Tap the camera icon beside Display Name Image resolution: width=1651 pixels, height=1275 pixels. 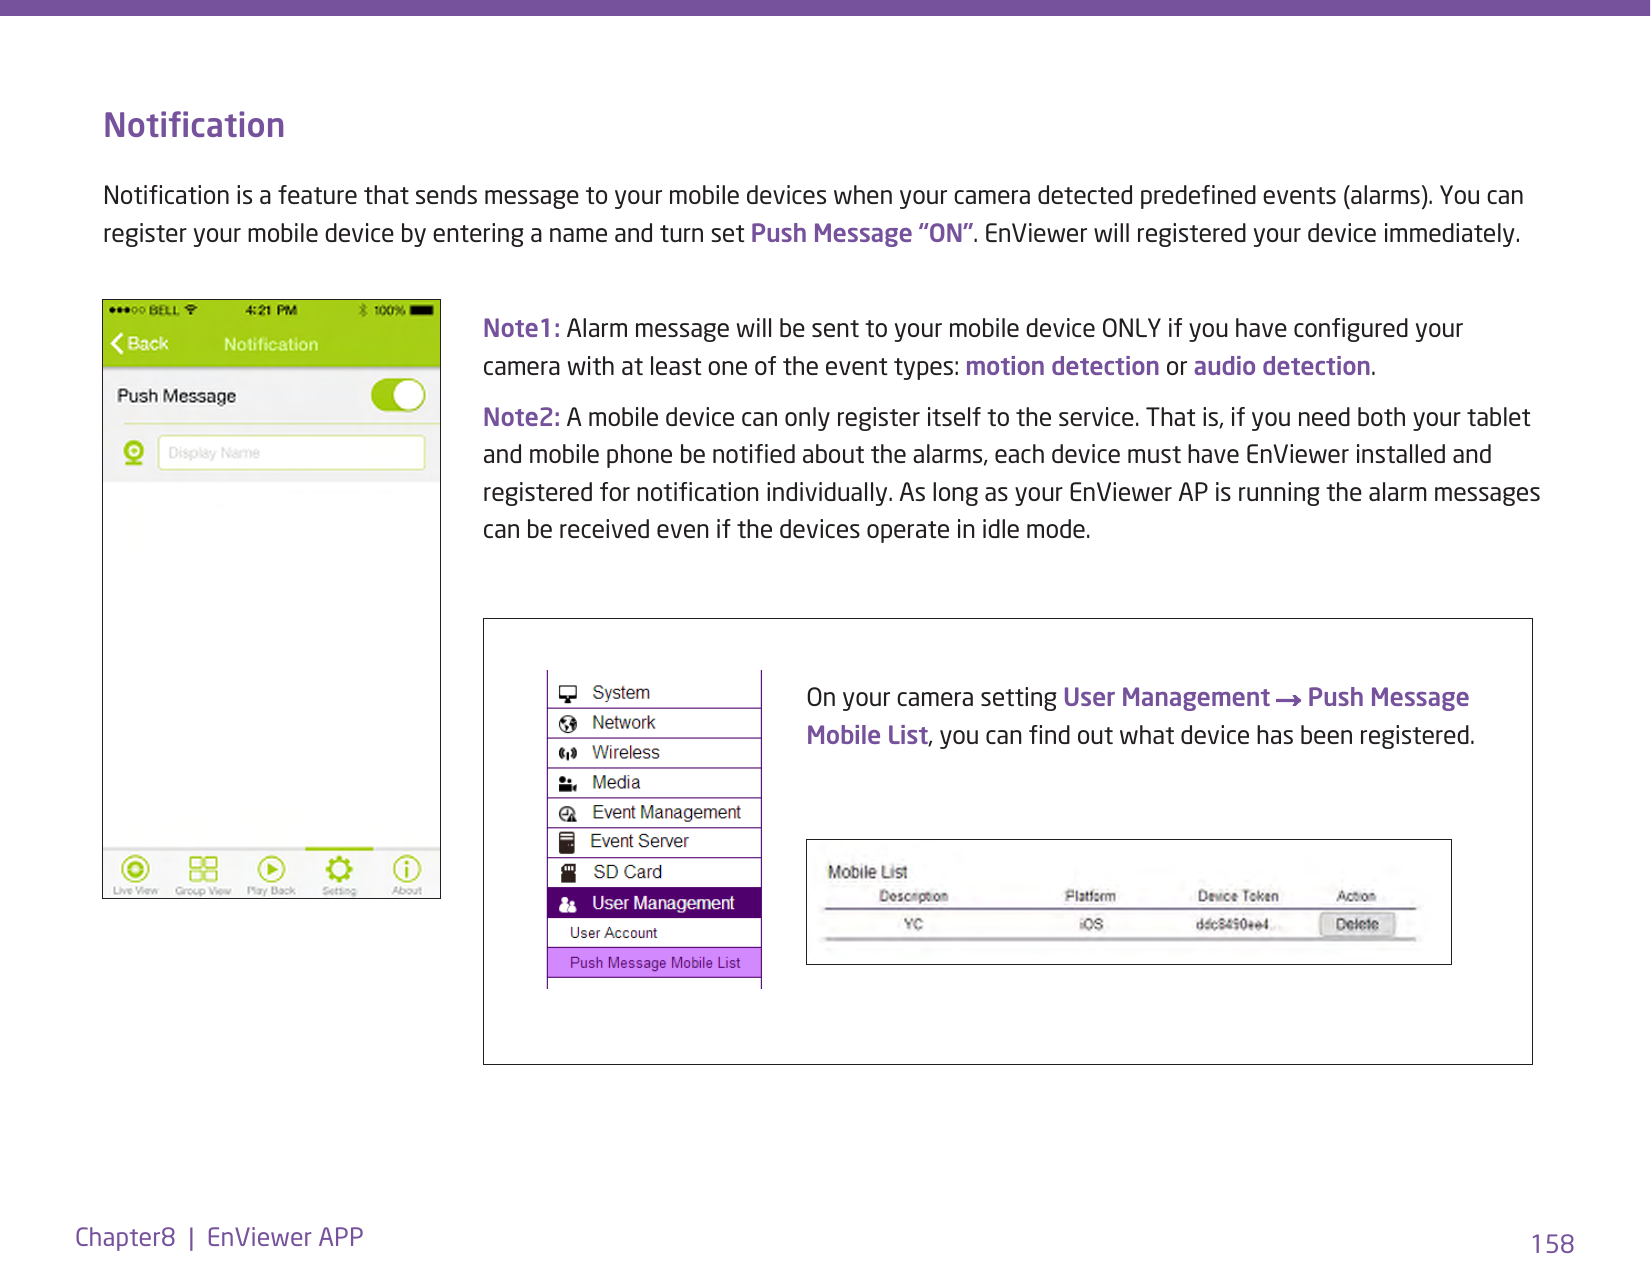134,453
